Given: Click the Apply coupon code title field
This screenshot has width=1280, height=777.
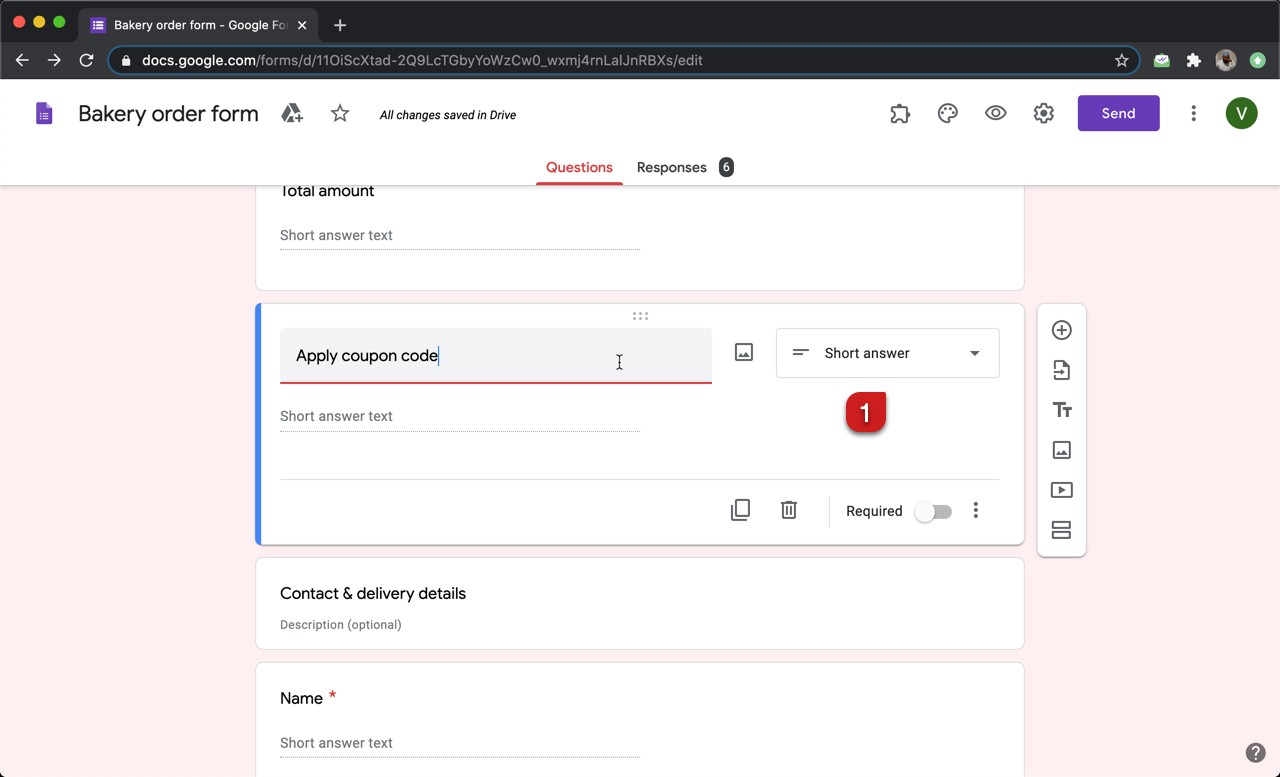Looking at the screenshot, I should coord(495,356).
